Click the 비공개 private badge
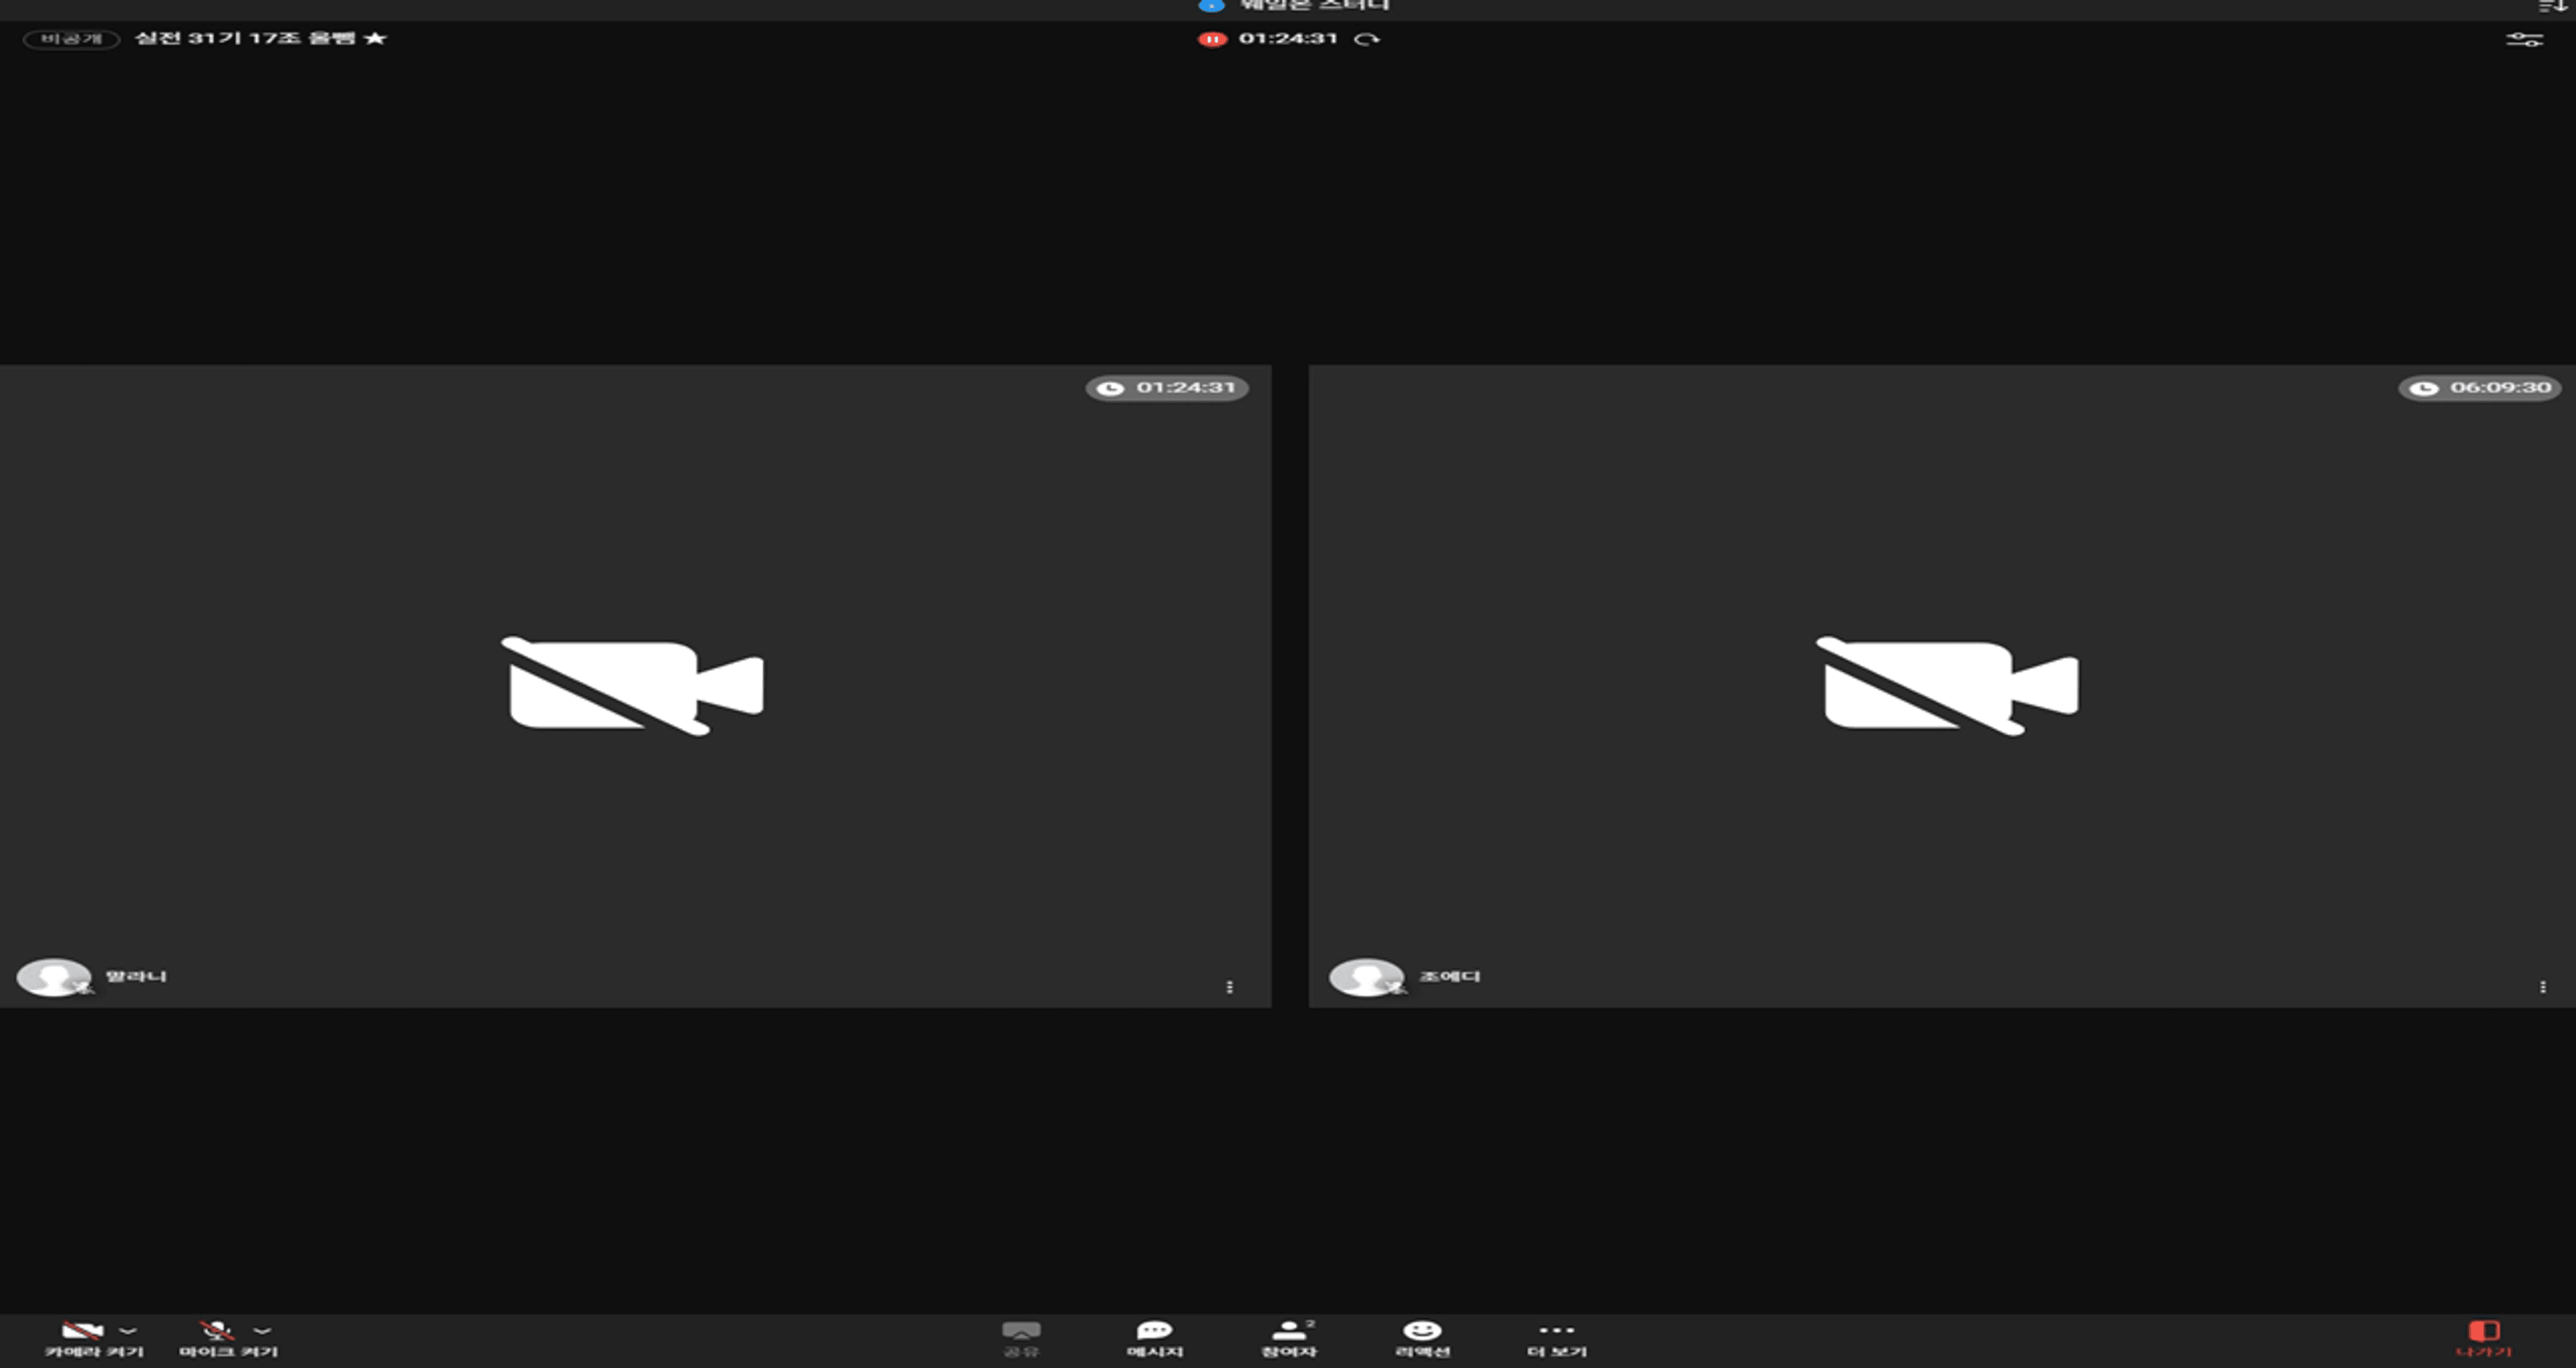2576x1368 pixels. point(71,39)
